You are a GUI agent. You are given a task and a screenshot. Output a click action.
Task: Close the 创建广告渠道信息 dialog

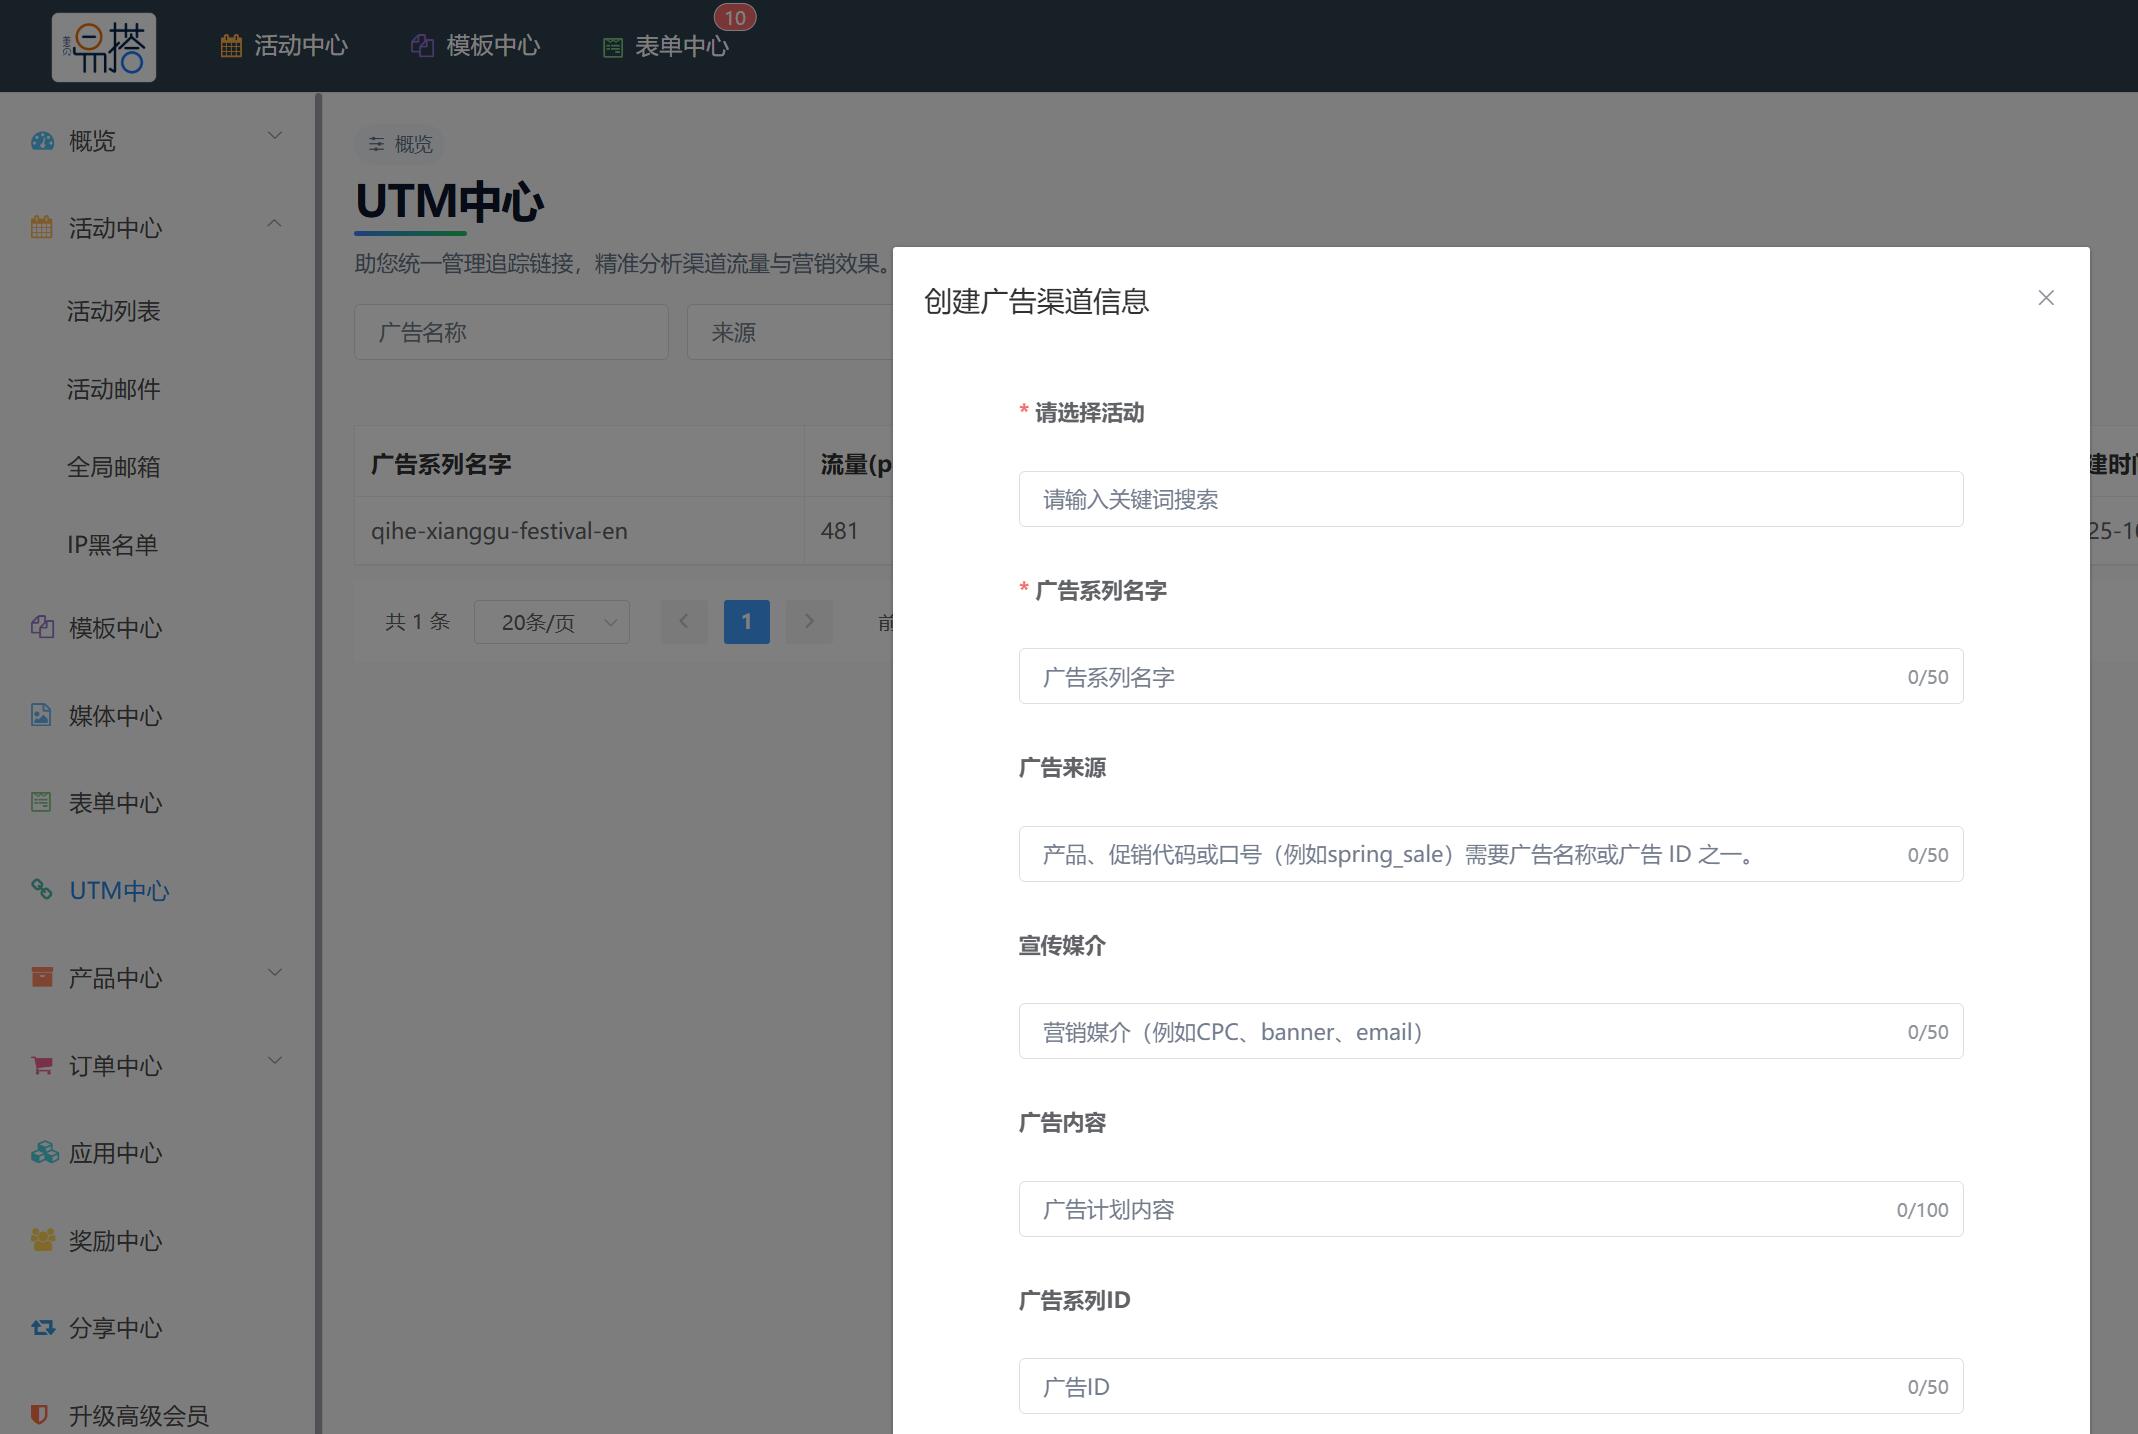[x=2046, y=297]
